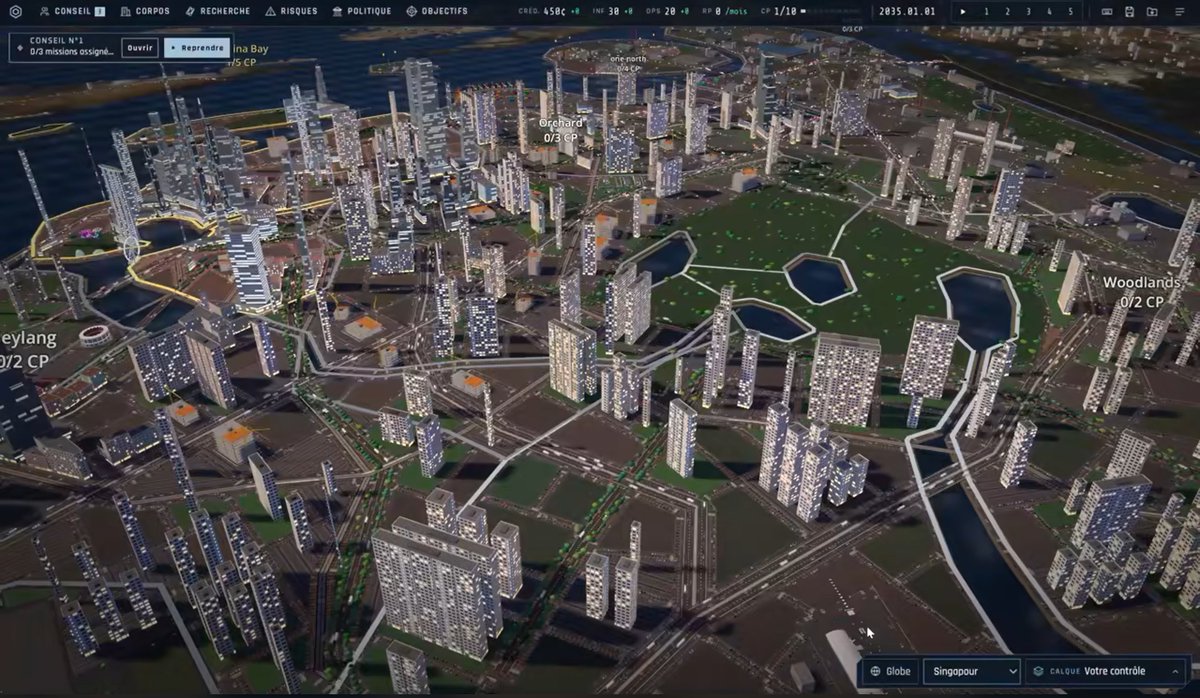
Task: Set game speed to 4
Action: tap(1049, 11)
